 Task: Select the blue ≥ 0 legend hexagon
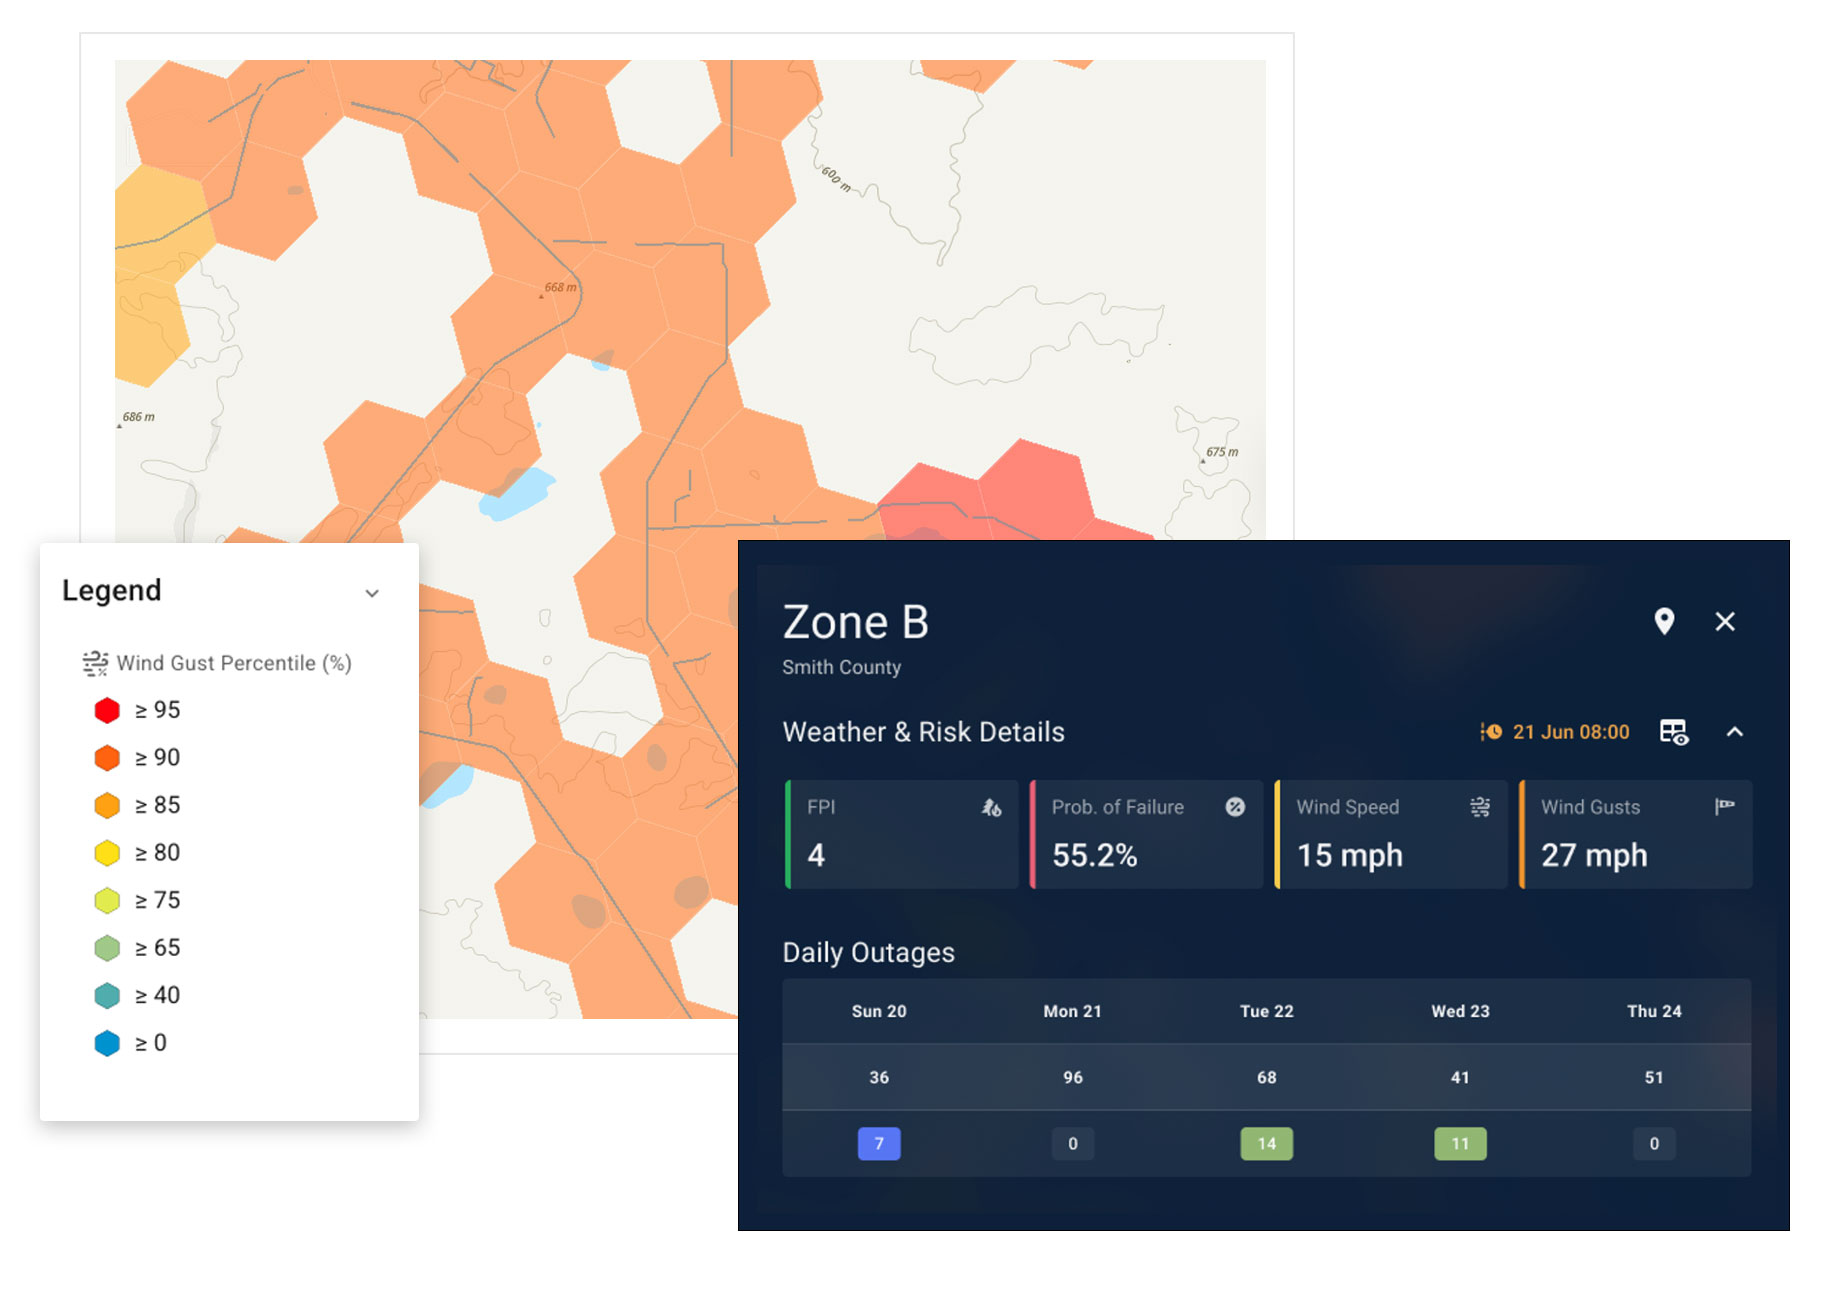coord(107,1043)
